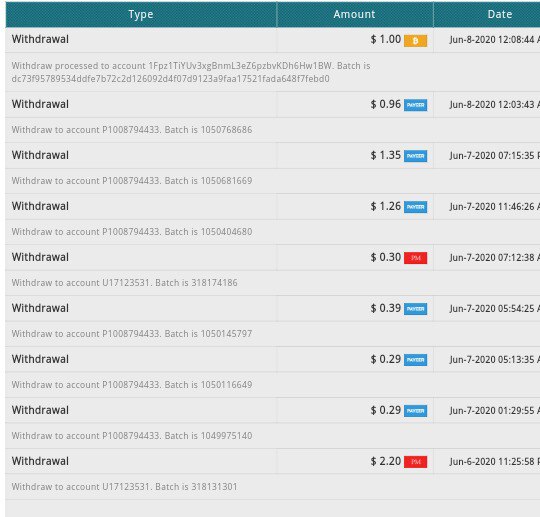Click the date Jun-7-2020 11:46:26

(x=495, y=206)
